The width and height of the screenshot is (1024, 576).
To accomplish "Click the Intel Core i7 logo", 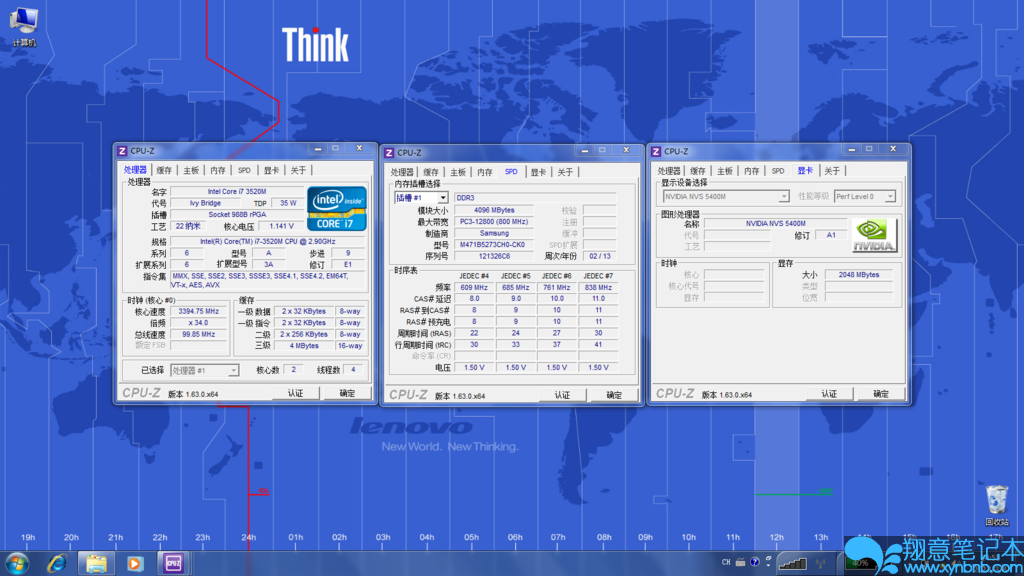I will tap(336, 209).
